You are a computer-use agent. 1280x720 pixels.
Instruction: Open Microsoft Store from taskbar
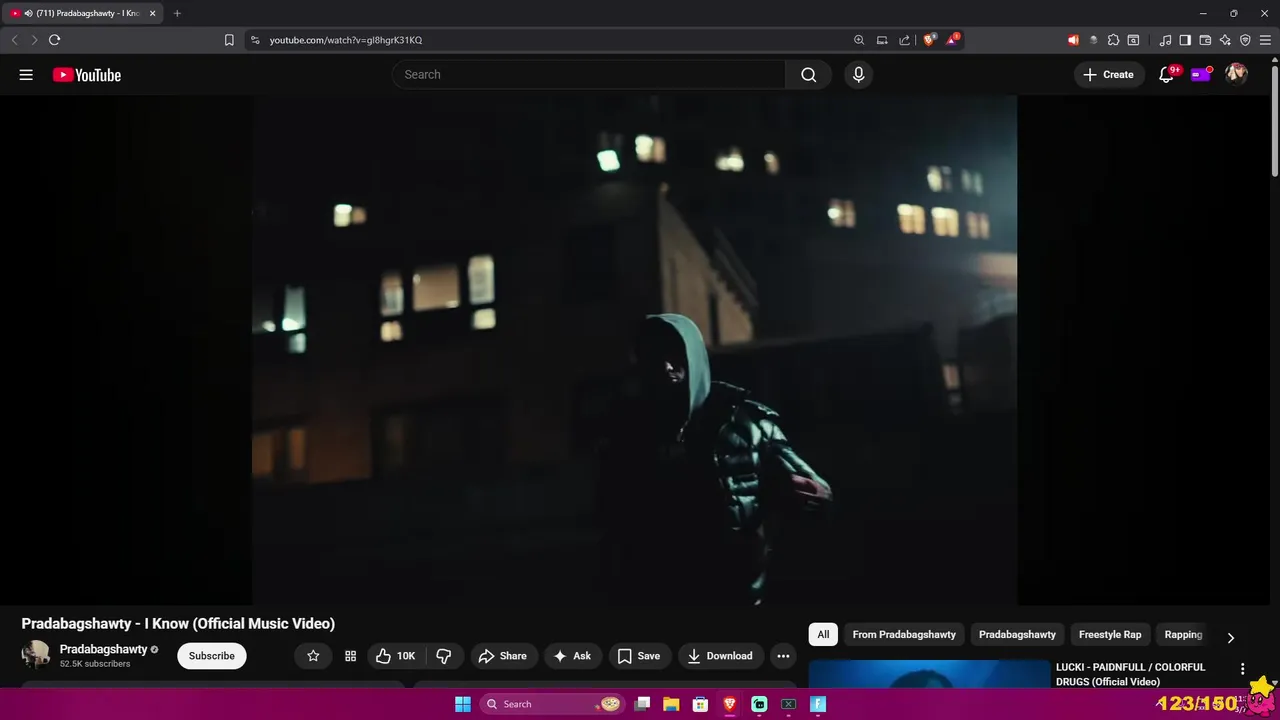point(701,704)
